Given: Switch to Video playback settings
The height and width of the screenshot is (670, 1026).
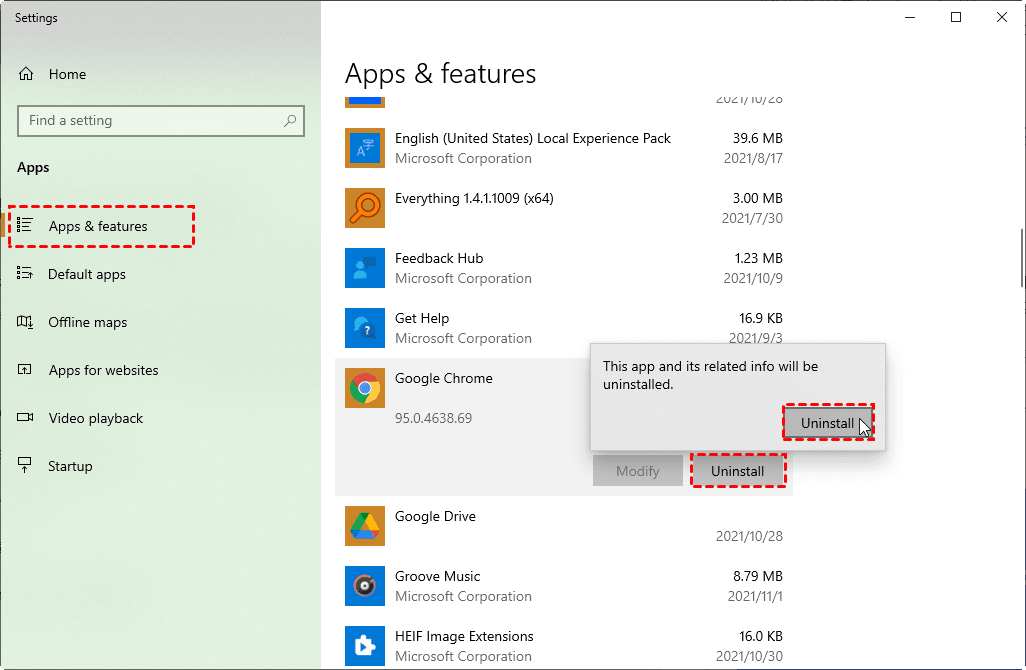Looking at the screenshot, I should 96,418.
